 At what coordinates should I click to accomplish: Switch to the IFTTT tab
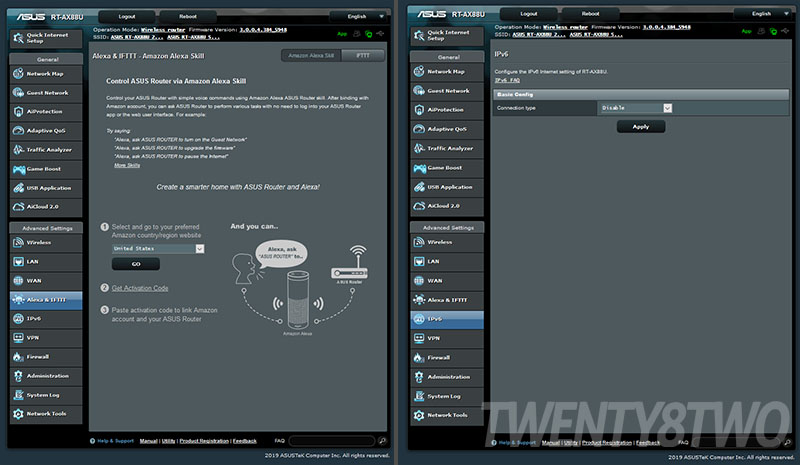[363, 56]
